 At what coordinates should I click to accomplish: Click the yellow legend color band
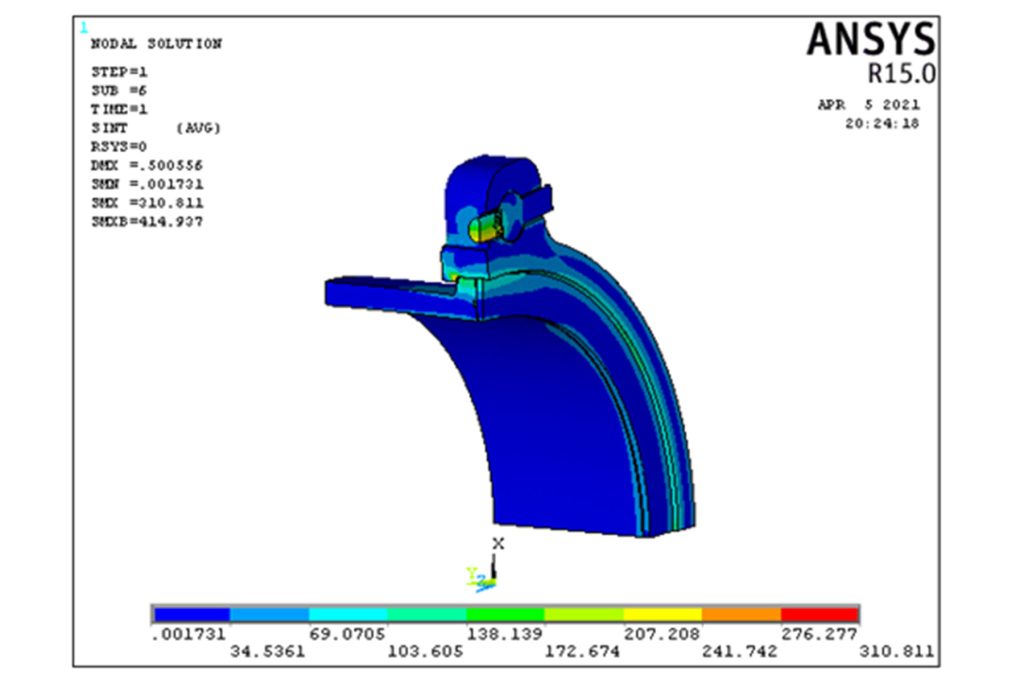tap(662, 614)
